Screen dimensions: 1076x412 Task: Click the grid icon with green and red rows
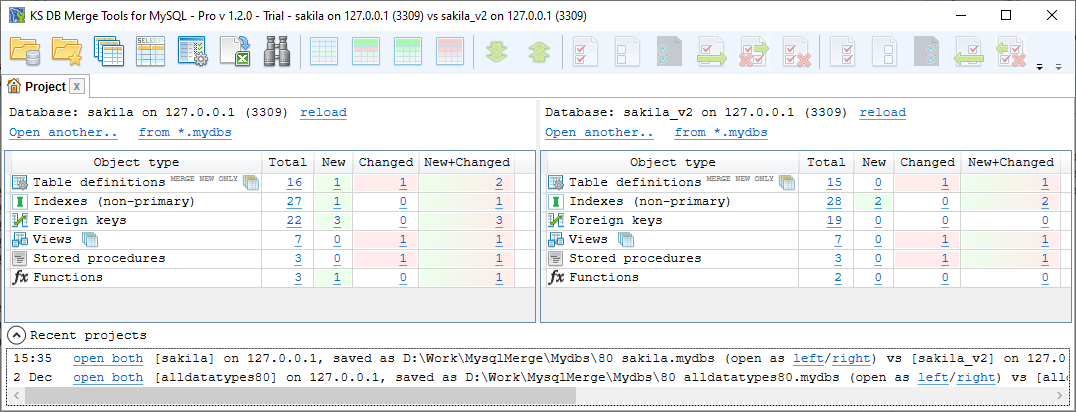point(366,51)
